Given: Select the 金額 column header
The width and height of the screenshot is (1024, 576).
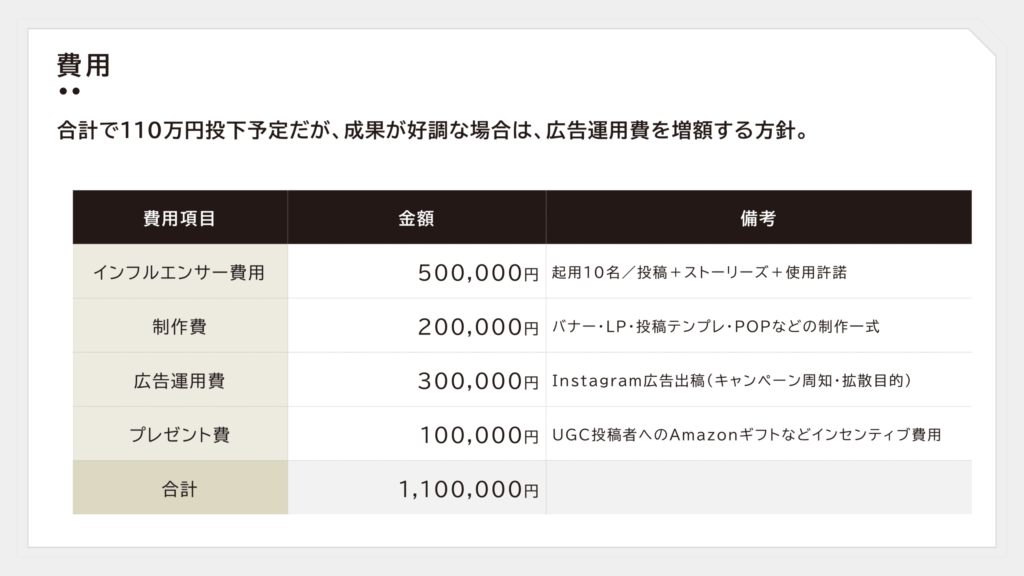Looking at the screenshot, I should 417,217.
